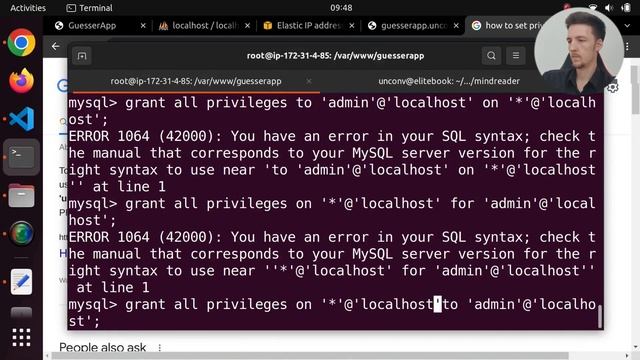Click 'People also ask' options dots
Image resolution: width=640 pixels, height=360 pixels.
(160, 348)
